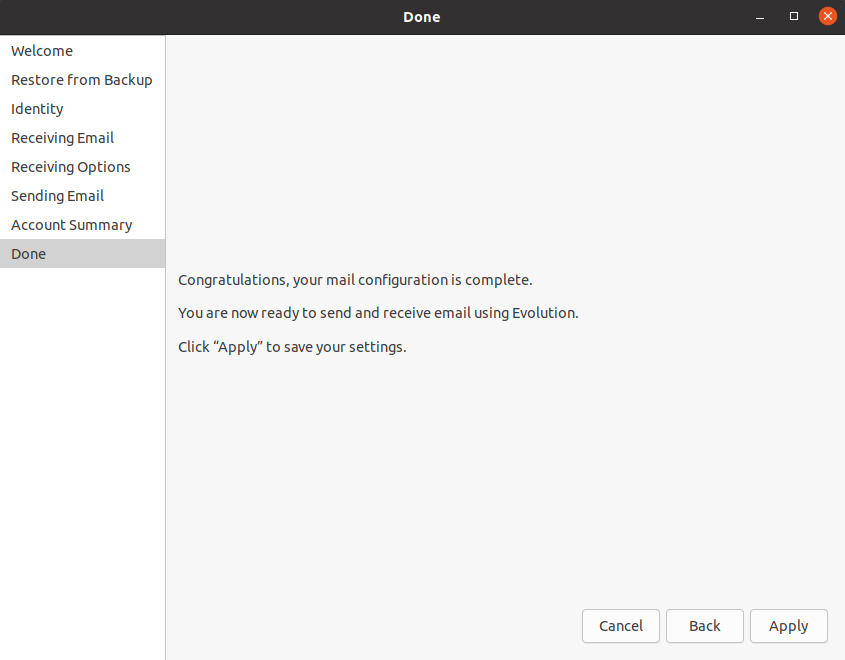845x660 pixels.
Task: Select the Welcome step in sidebar
Action: 42,51
